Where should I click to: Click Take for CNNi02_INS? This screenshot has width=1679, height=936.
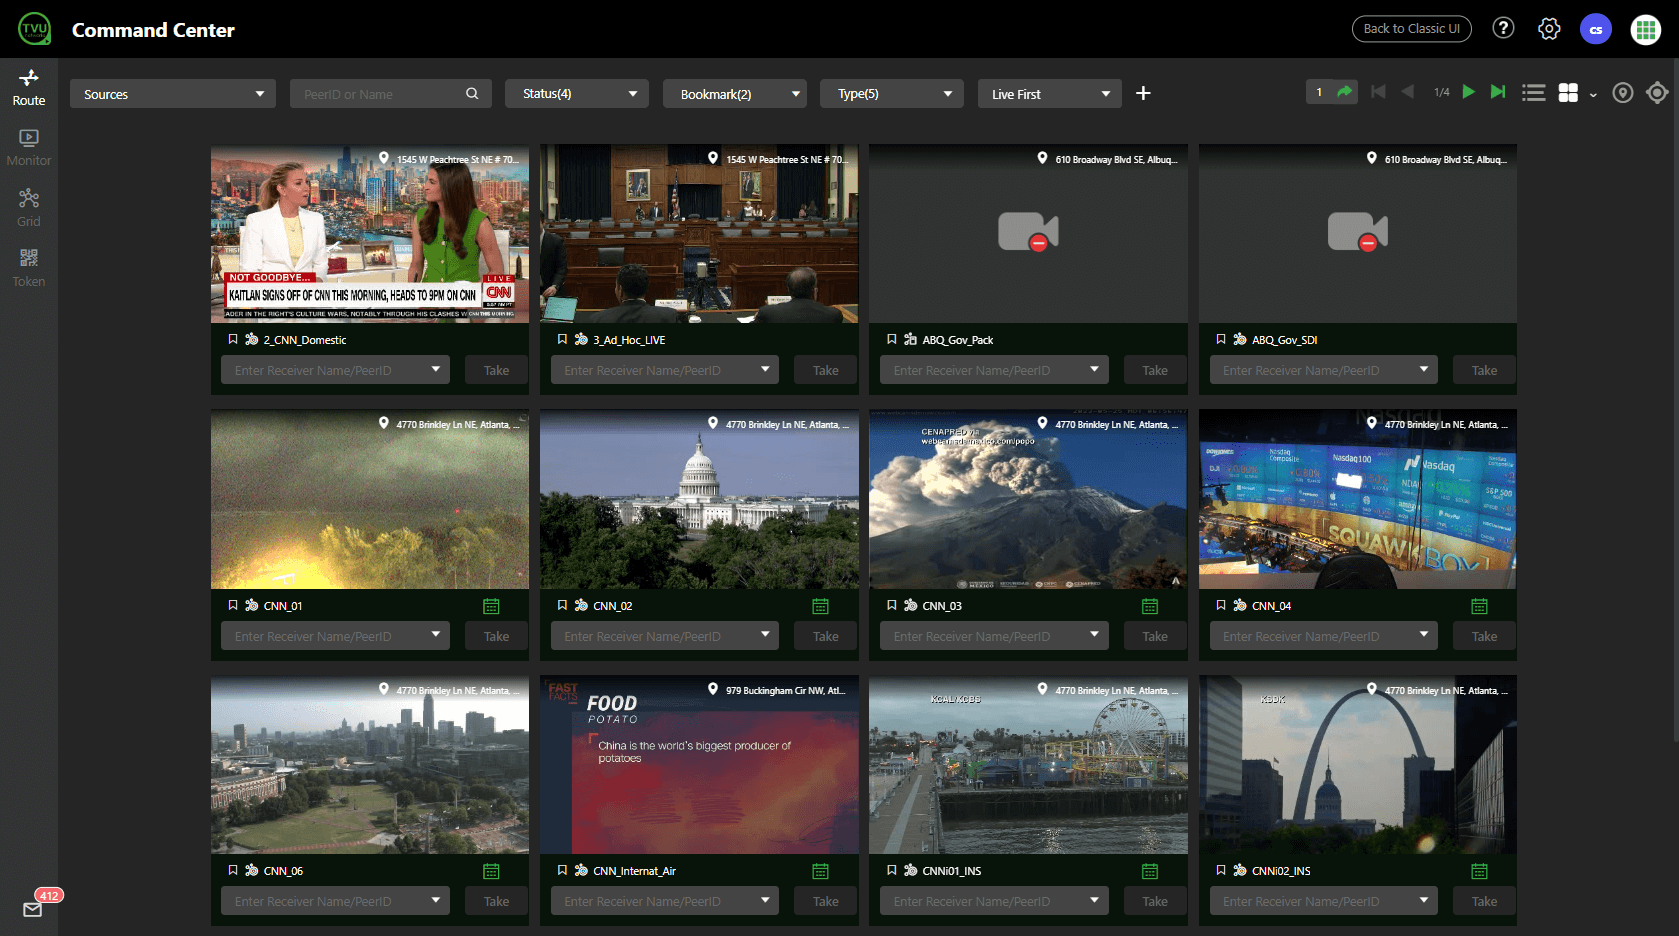point(1485,901)
